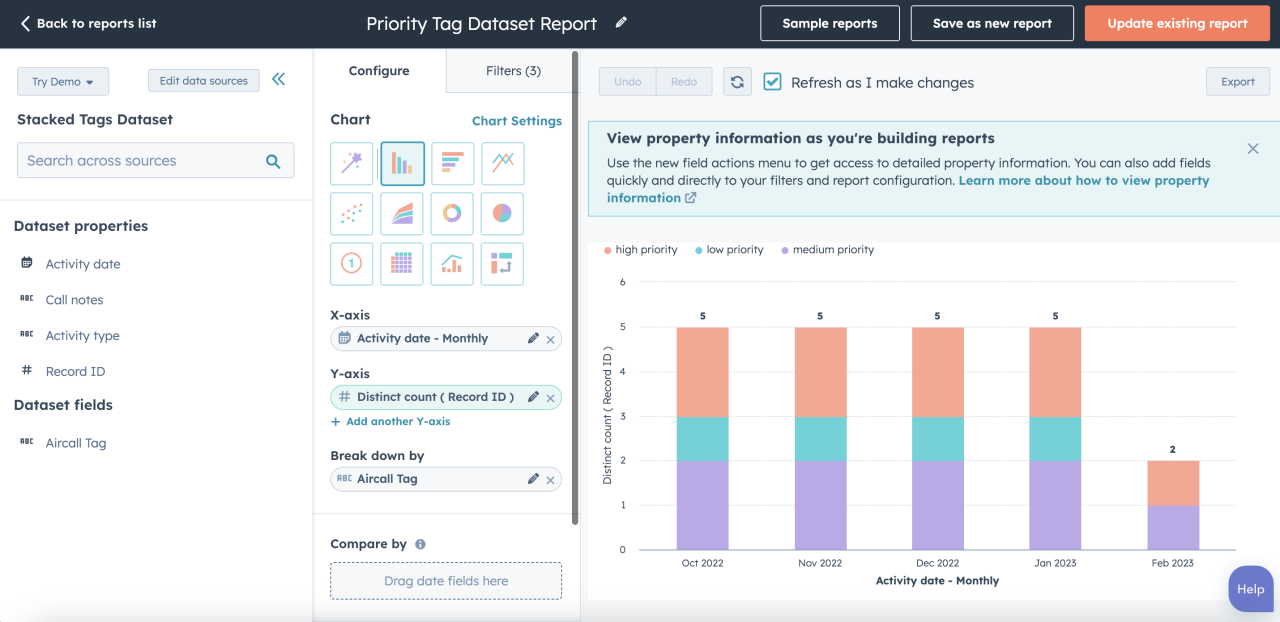The width and height of the screenshot is (1280, 622).
Task: Toggle Refresh as I make changes
Action: click(x=772, y=82)
